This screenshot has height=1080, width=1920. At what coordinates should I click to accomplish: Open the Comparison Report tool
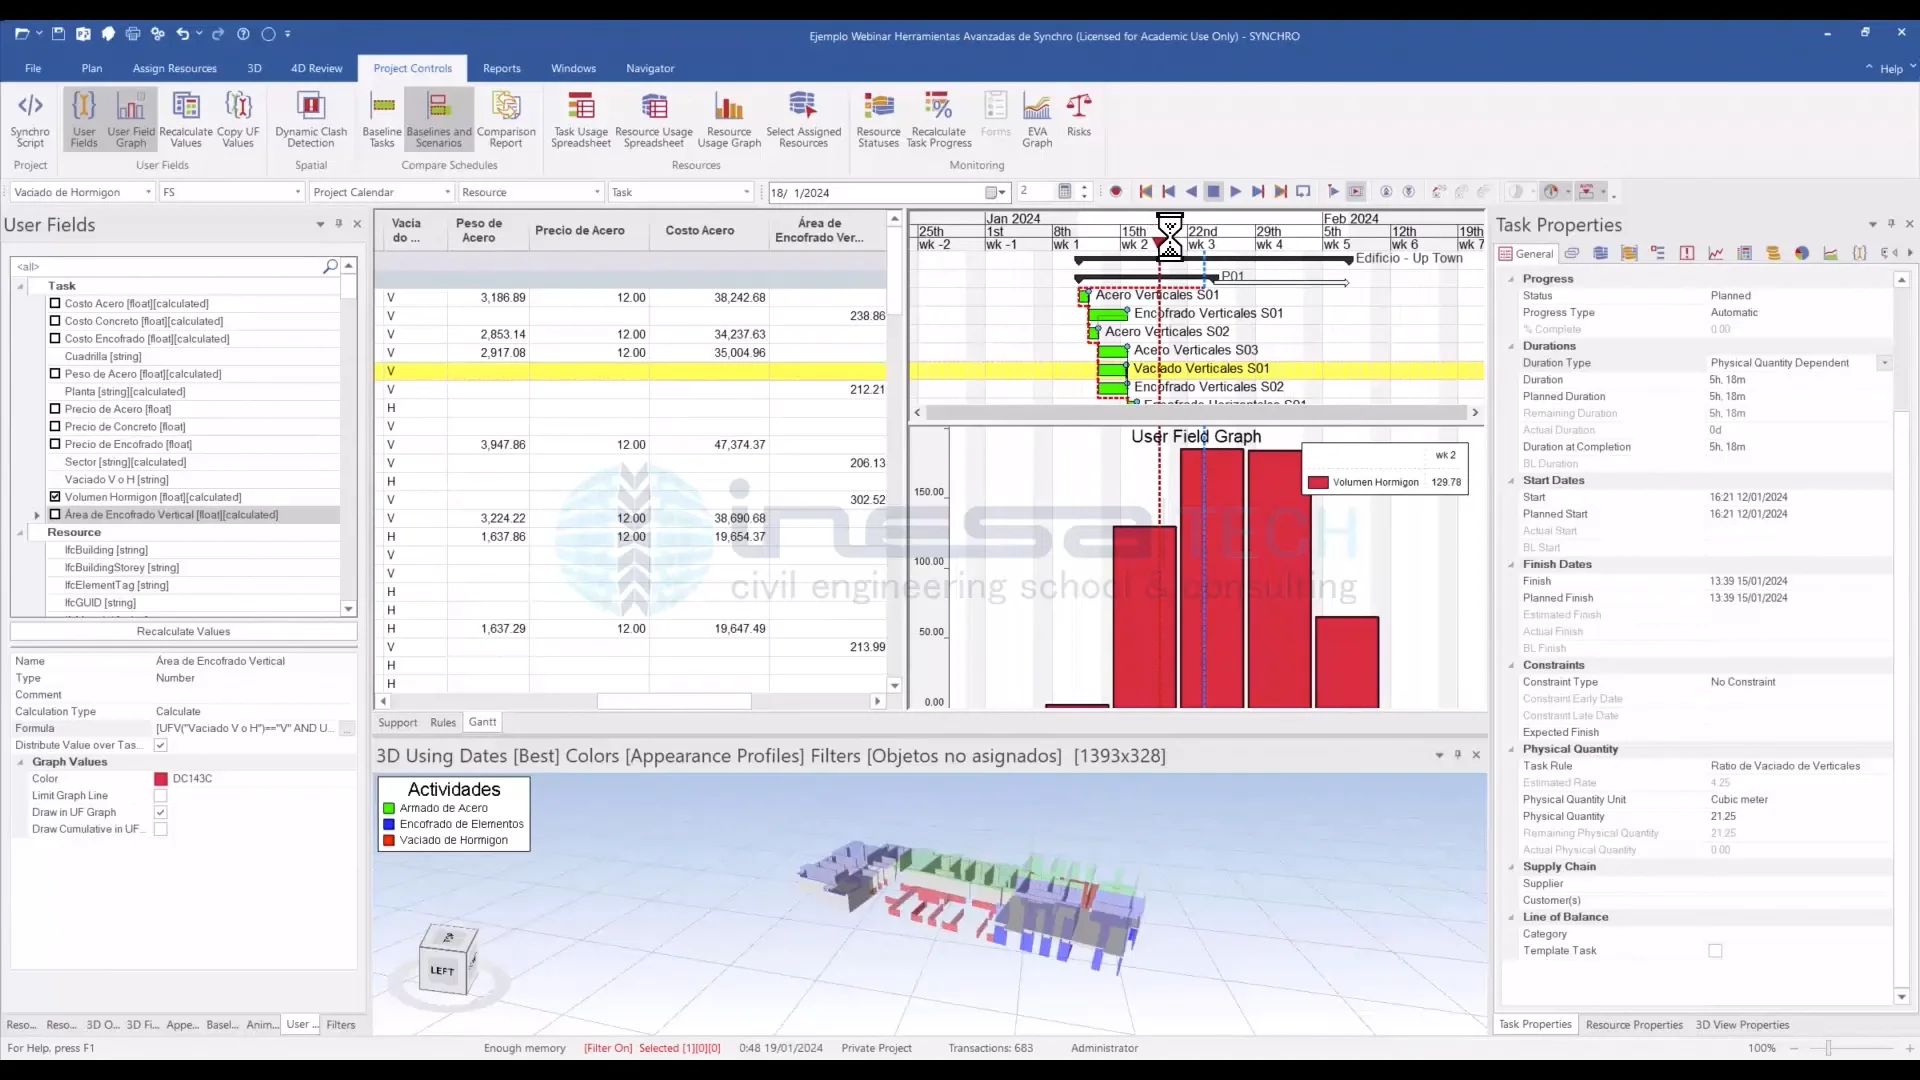[x=506, y=118]
